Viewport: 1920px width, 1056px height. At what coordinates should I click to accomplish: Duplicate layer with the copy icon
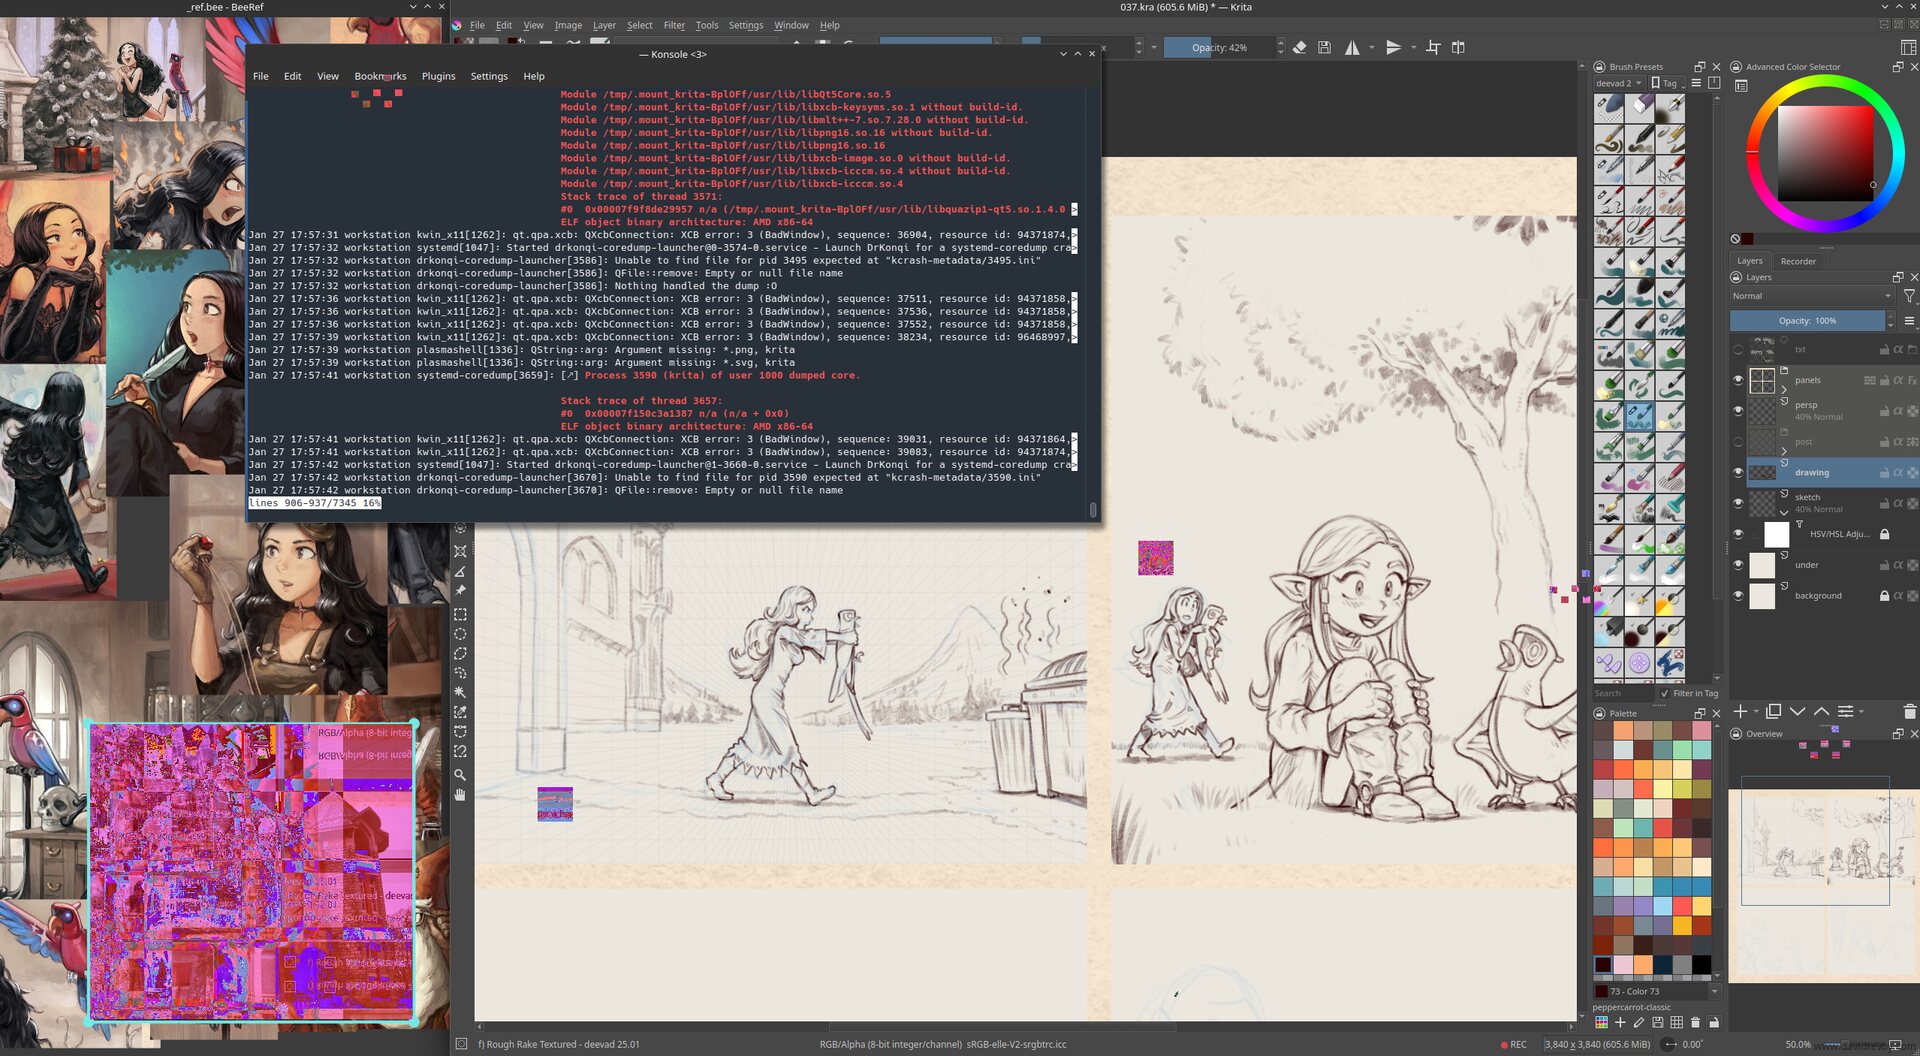[1773, 712]
